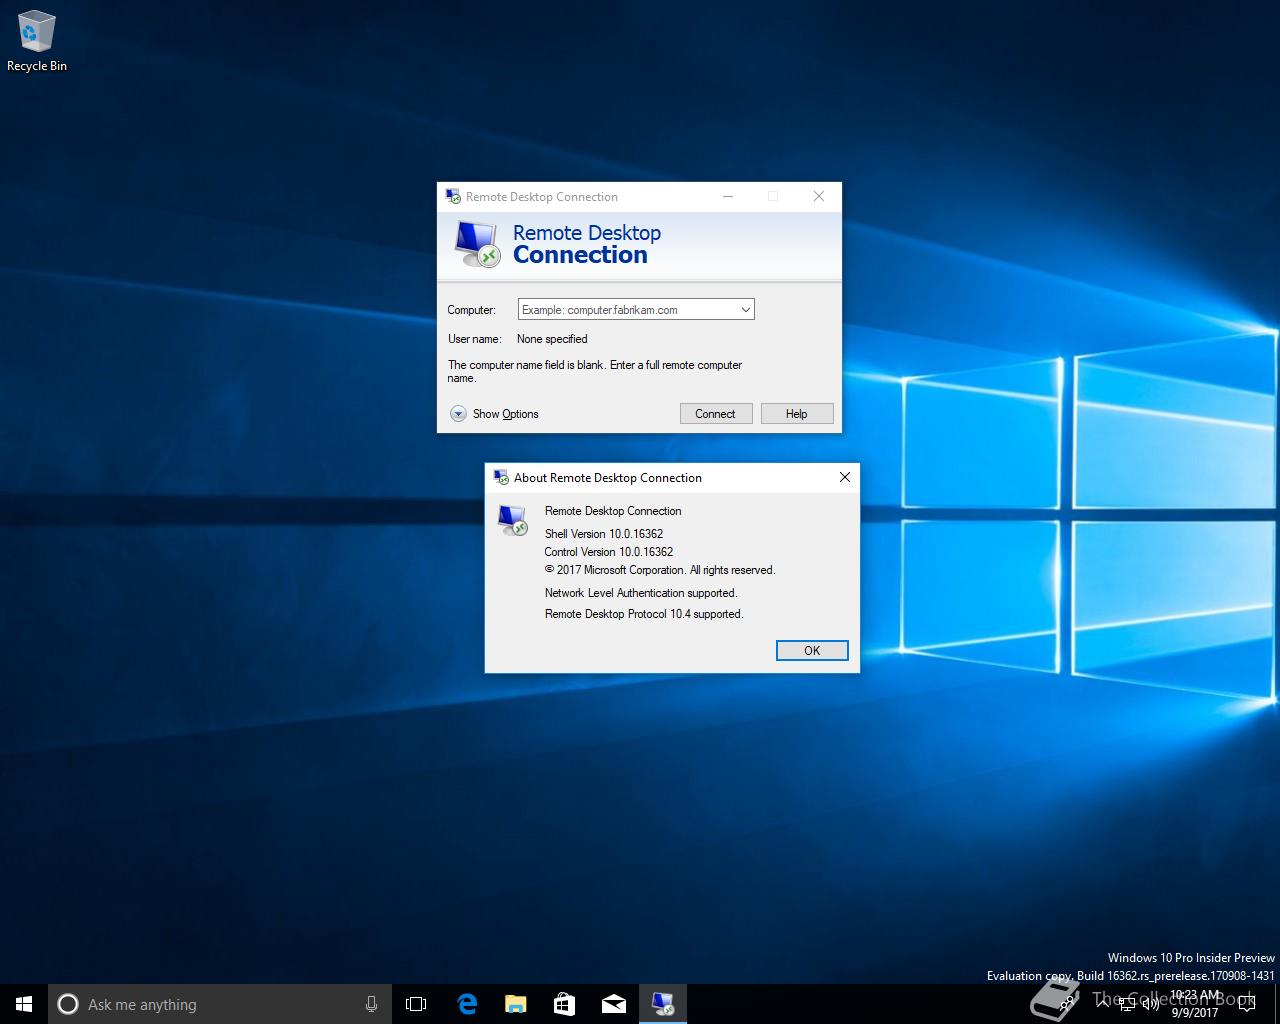The height and width of the screenshot is (1024, 1280).
Task: Click the Help button
Action: pyautogui.click(x=797, y=414)
